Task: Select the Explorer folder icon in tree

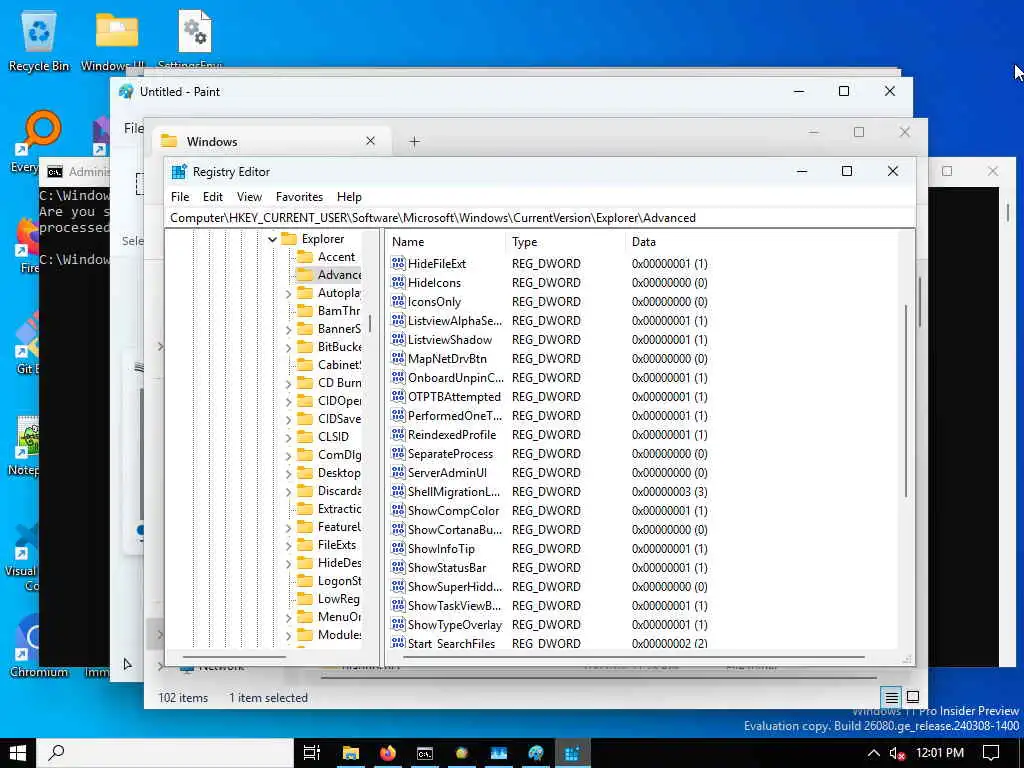Action: (289, 239)
